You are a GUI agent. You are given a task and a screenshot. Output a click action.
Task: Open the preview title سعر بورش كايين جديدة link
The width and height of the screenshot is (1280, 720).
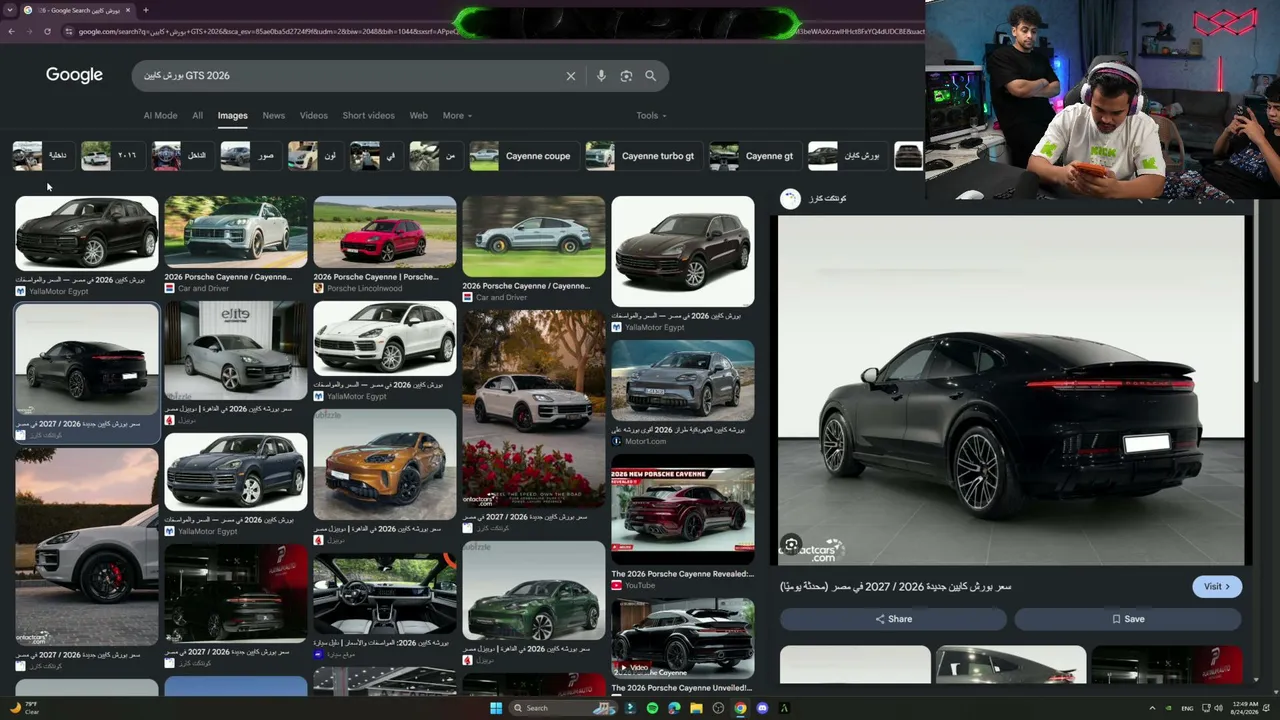[896, 587]
